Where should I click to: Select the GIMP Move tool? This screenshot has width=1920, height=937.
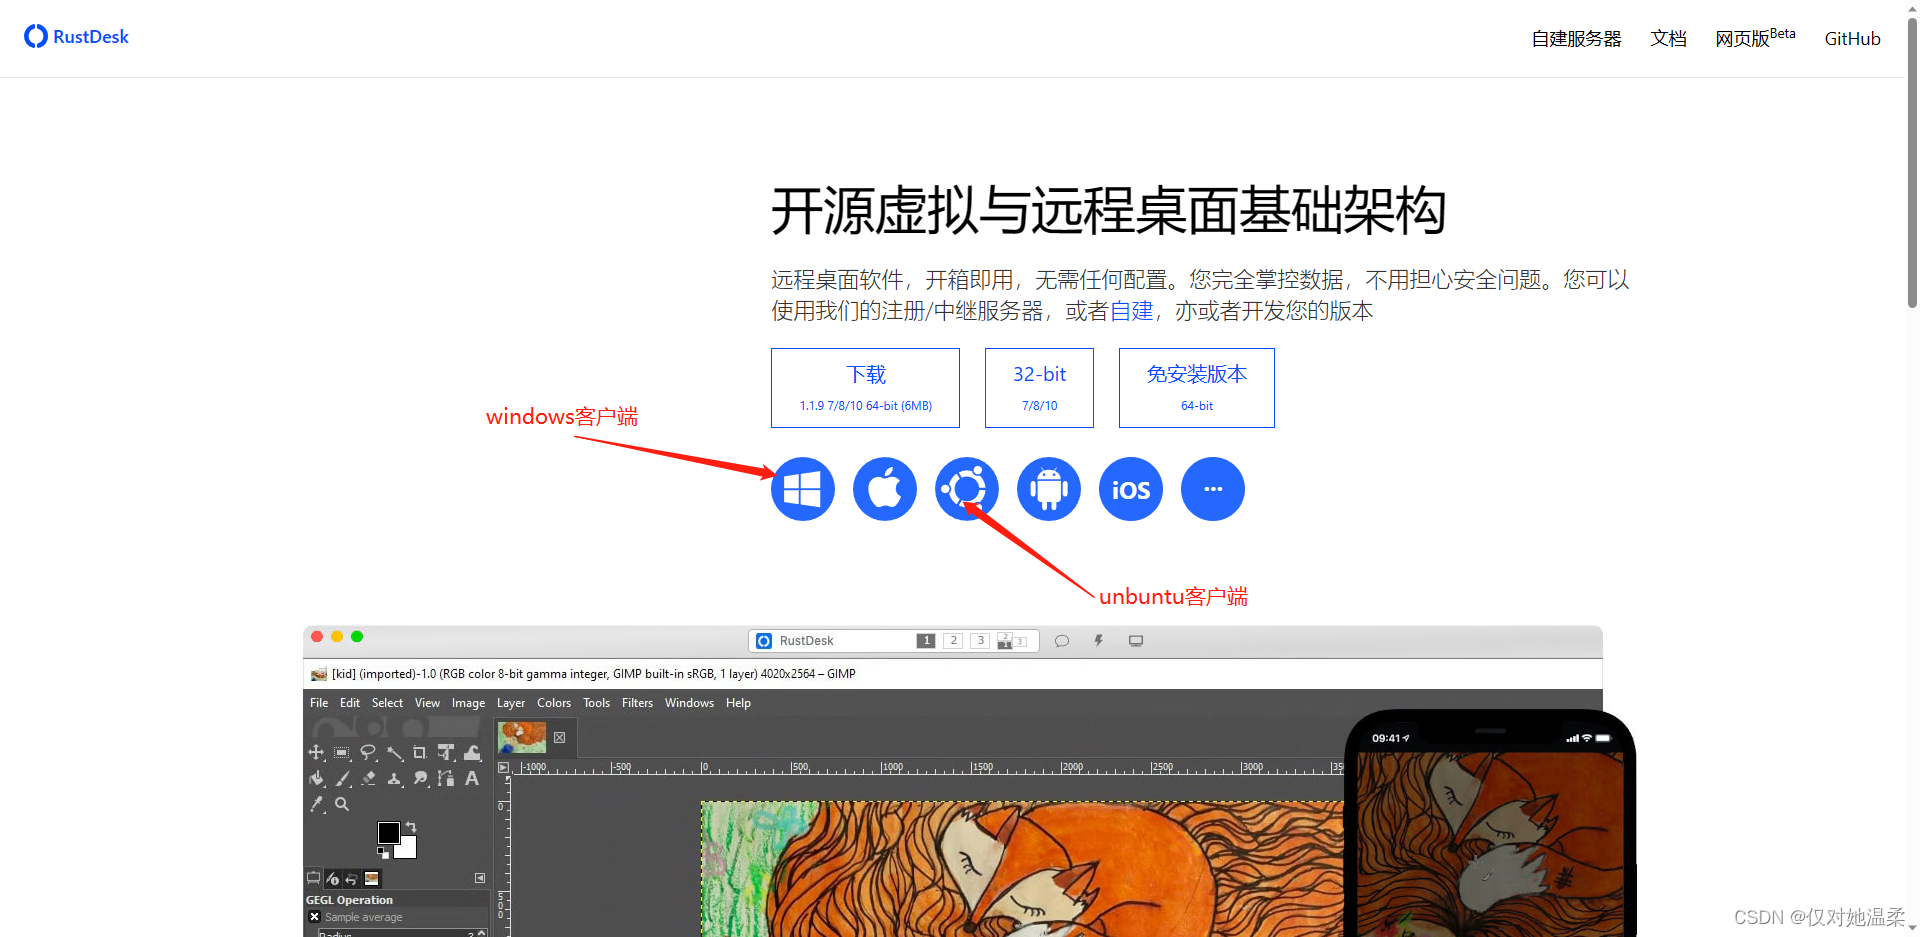click(316, 752)
